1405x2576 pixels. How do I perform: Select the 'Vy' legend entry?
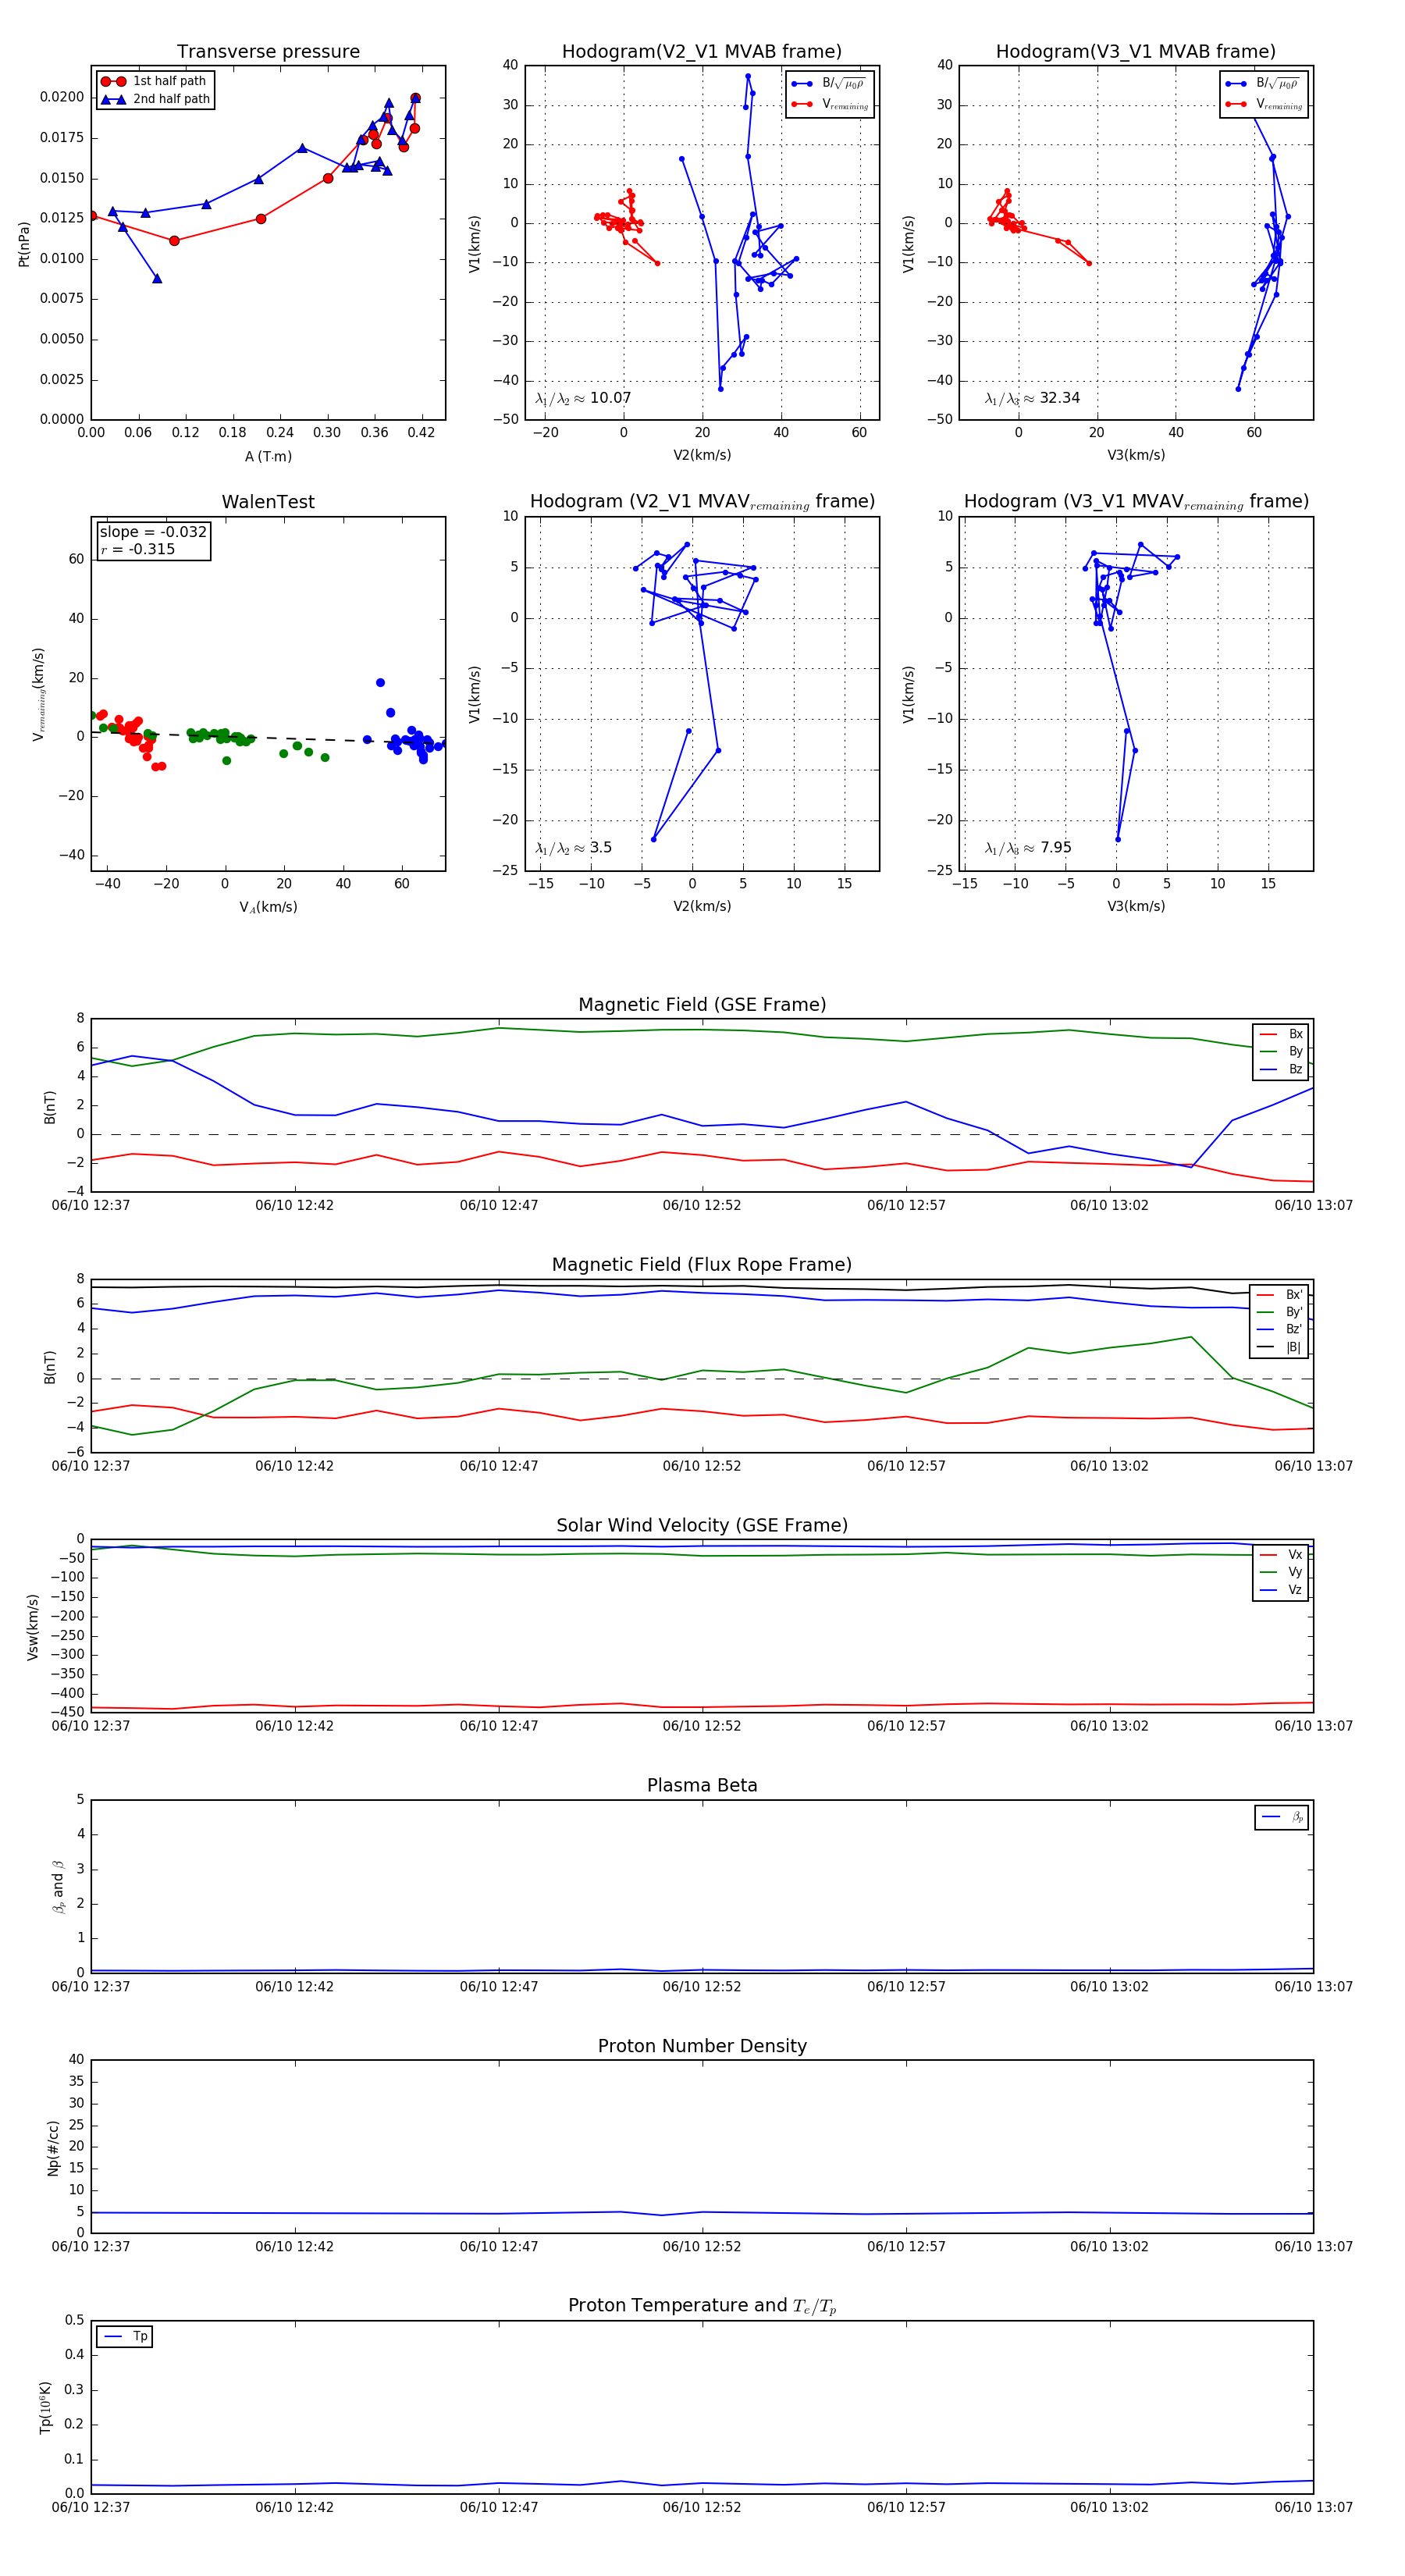point(1281,1572)
